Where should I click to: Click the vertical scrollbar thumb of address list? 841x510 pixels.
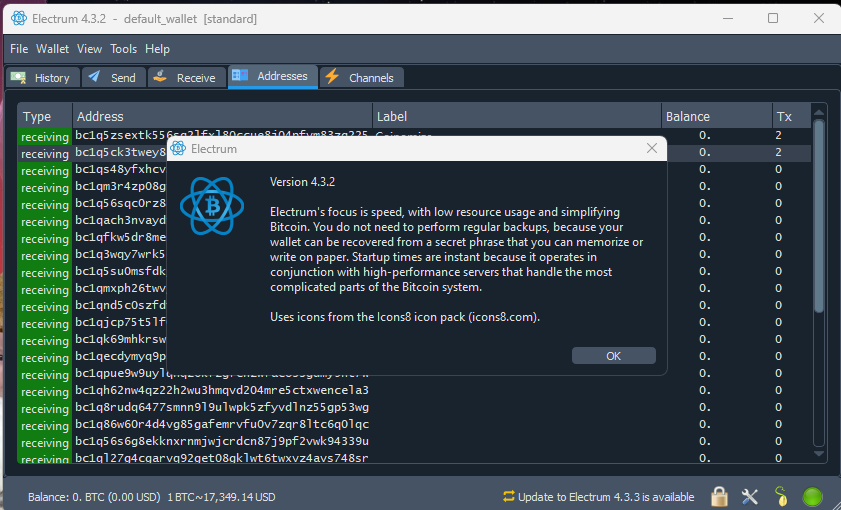click(x=818, y=216)
